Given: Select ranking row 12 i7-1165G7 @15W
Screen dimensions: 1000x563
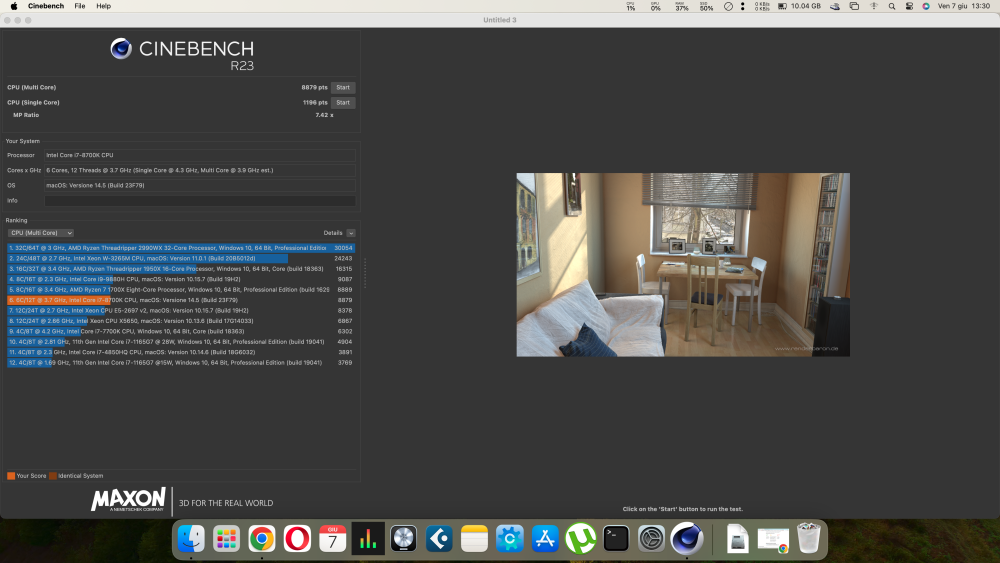Looking at the screenshot, I should 181,362.
